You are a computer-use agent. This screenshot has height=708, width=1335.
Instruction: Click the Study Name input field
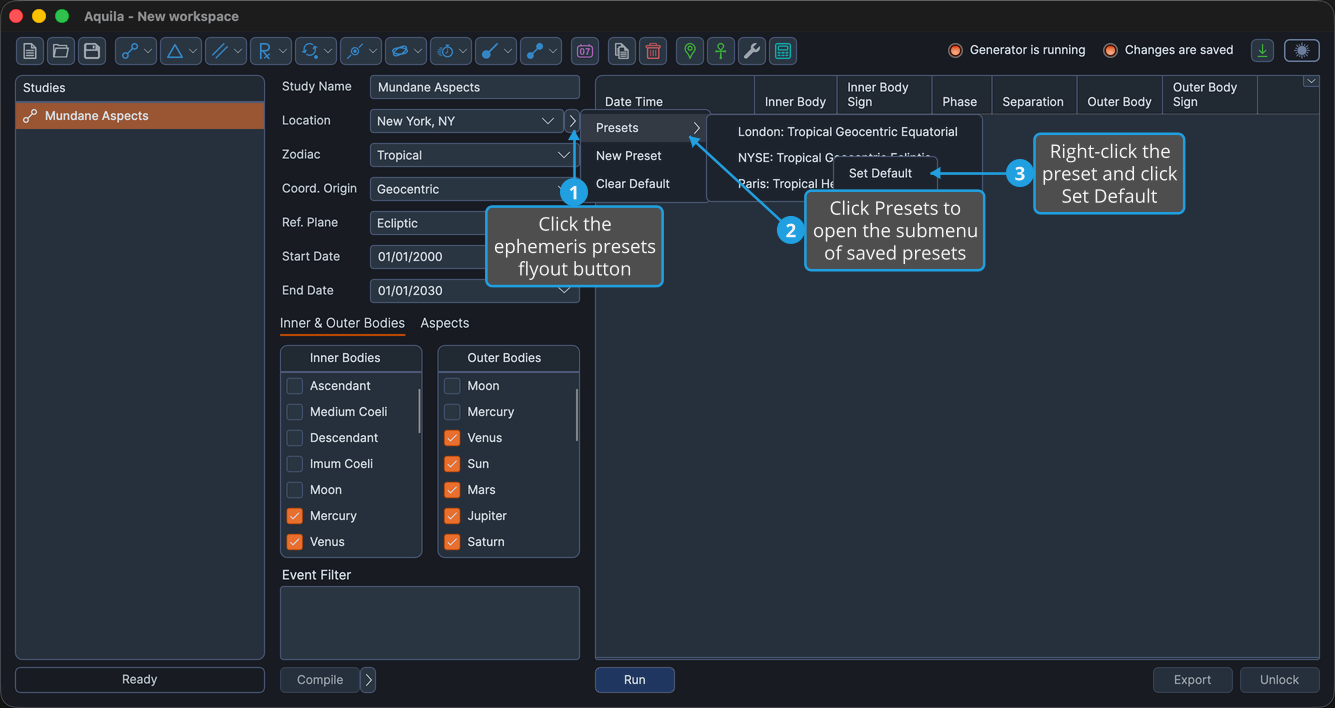[474, 87]
